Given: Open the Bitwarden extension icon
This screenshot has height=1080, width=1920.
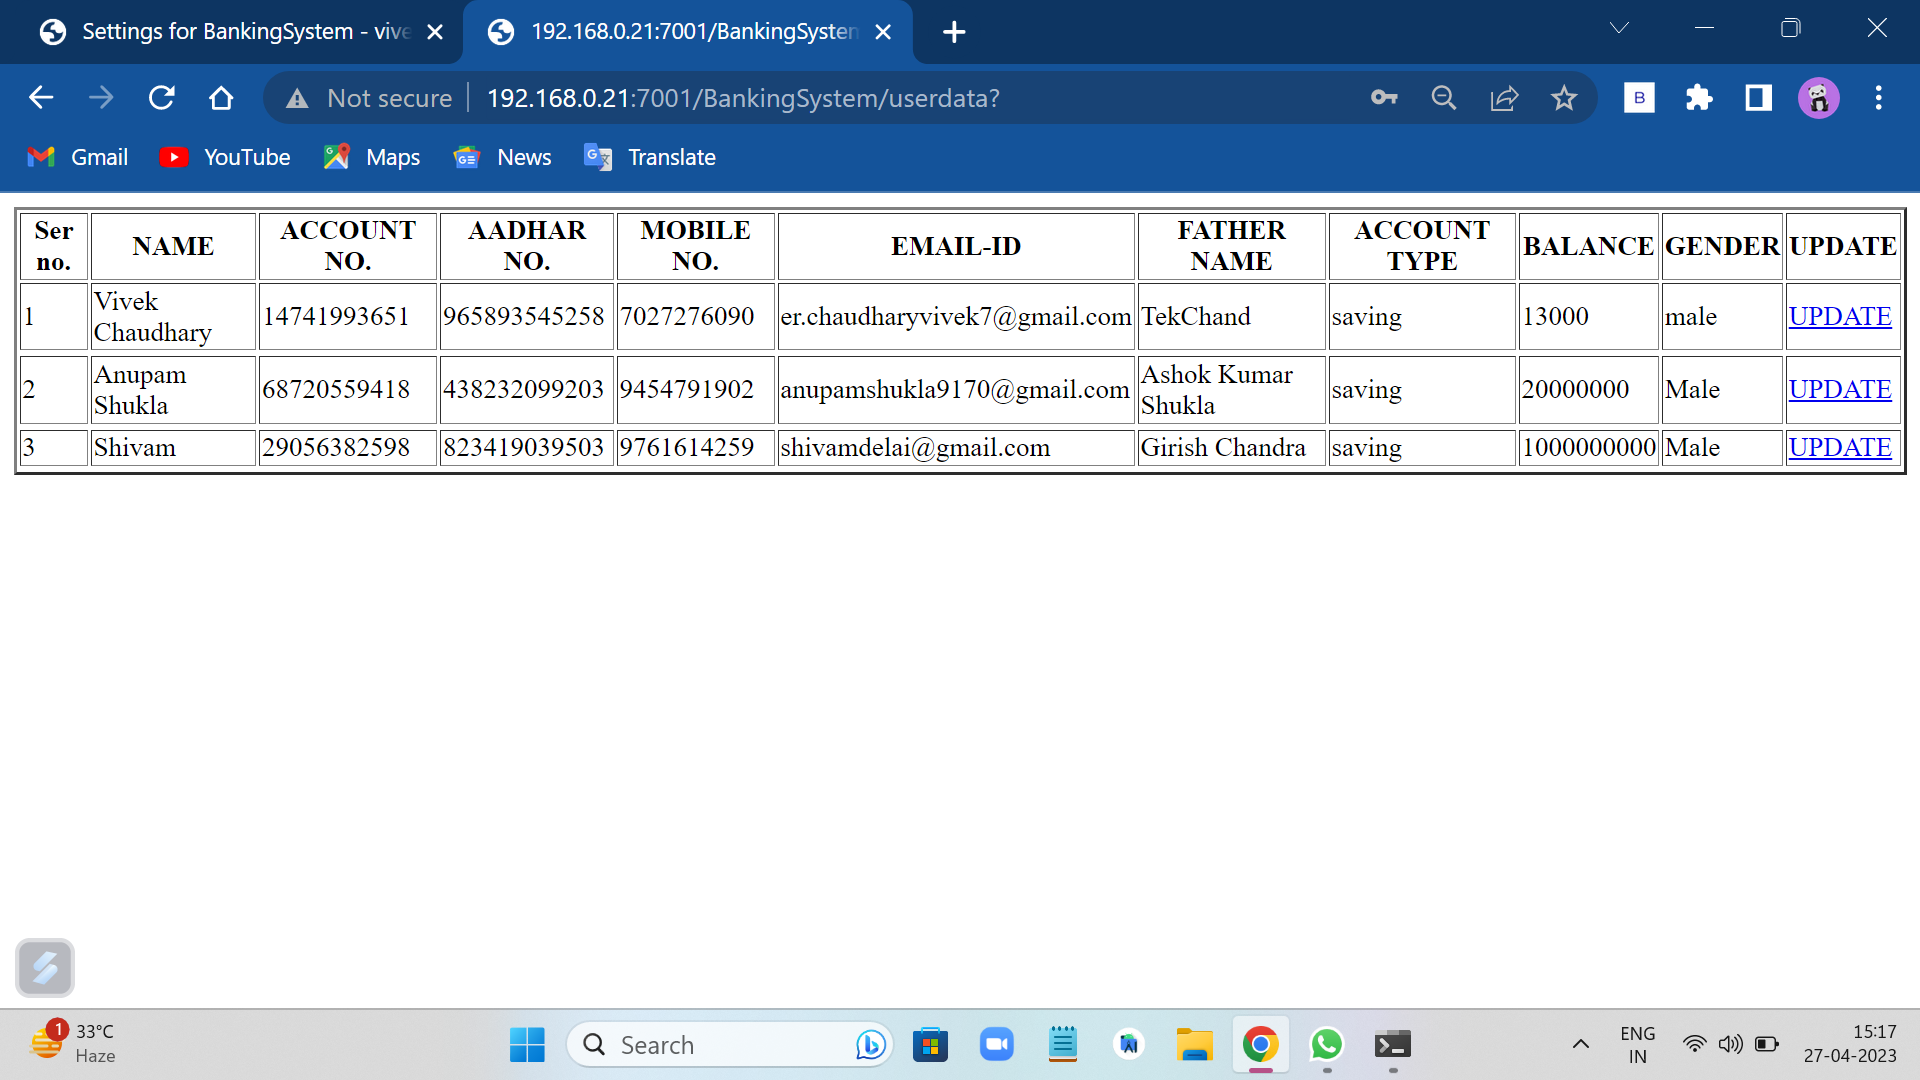Looking at the screenshot, I should click(1639, 97).
